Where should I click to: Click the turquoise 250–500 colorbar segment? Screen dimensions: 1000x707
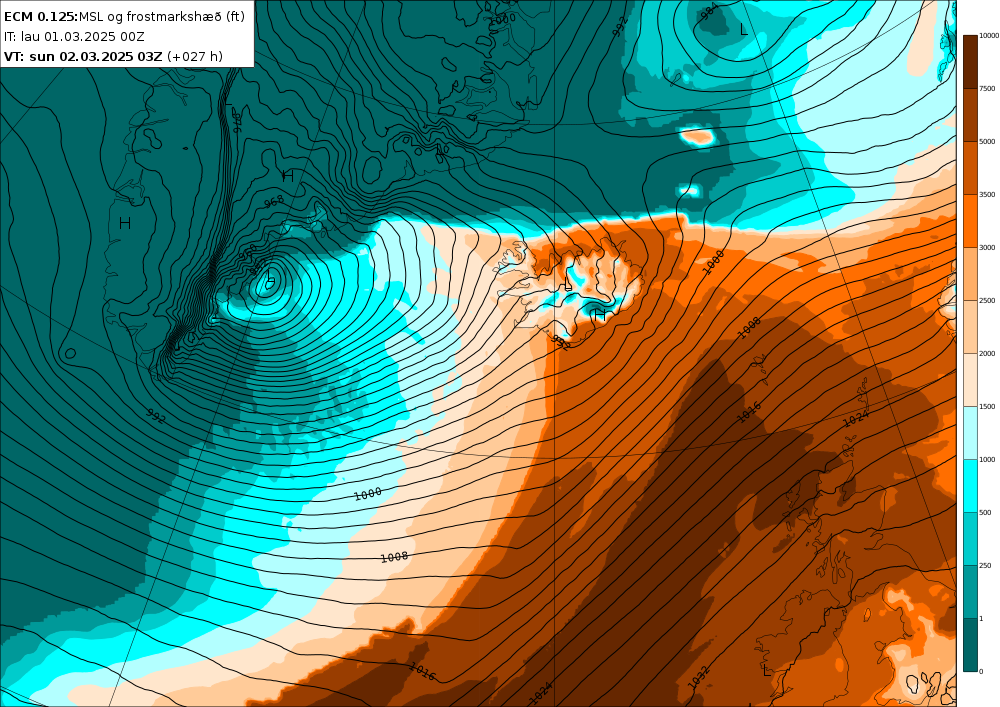click(970, 538)
